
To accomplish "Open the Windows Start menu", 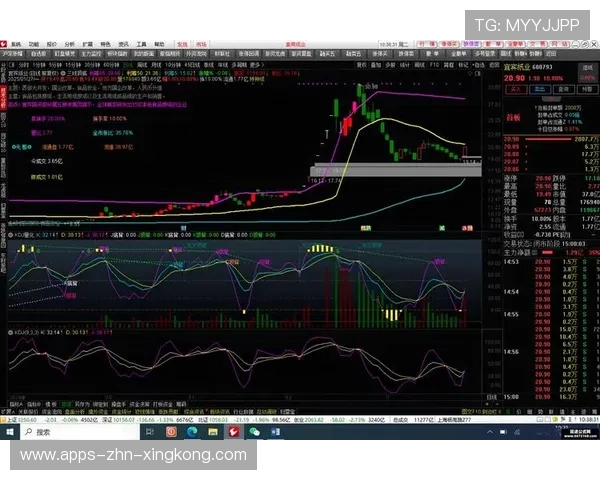I will coord(10,432).
